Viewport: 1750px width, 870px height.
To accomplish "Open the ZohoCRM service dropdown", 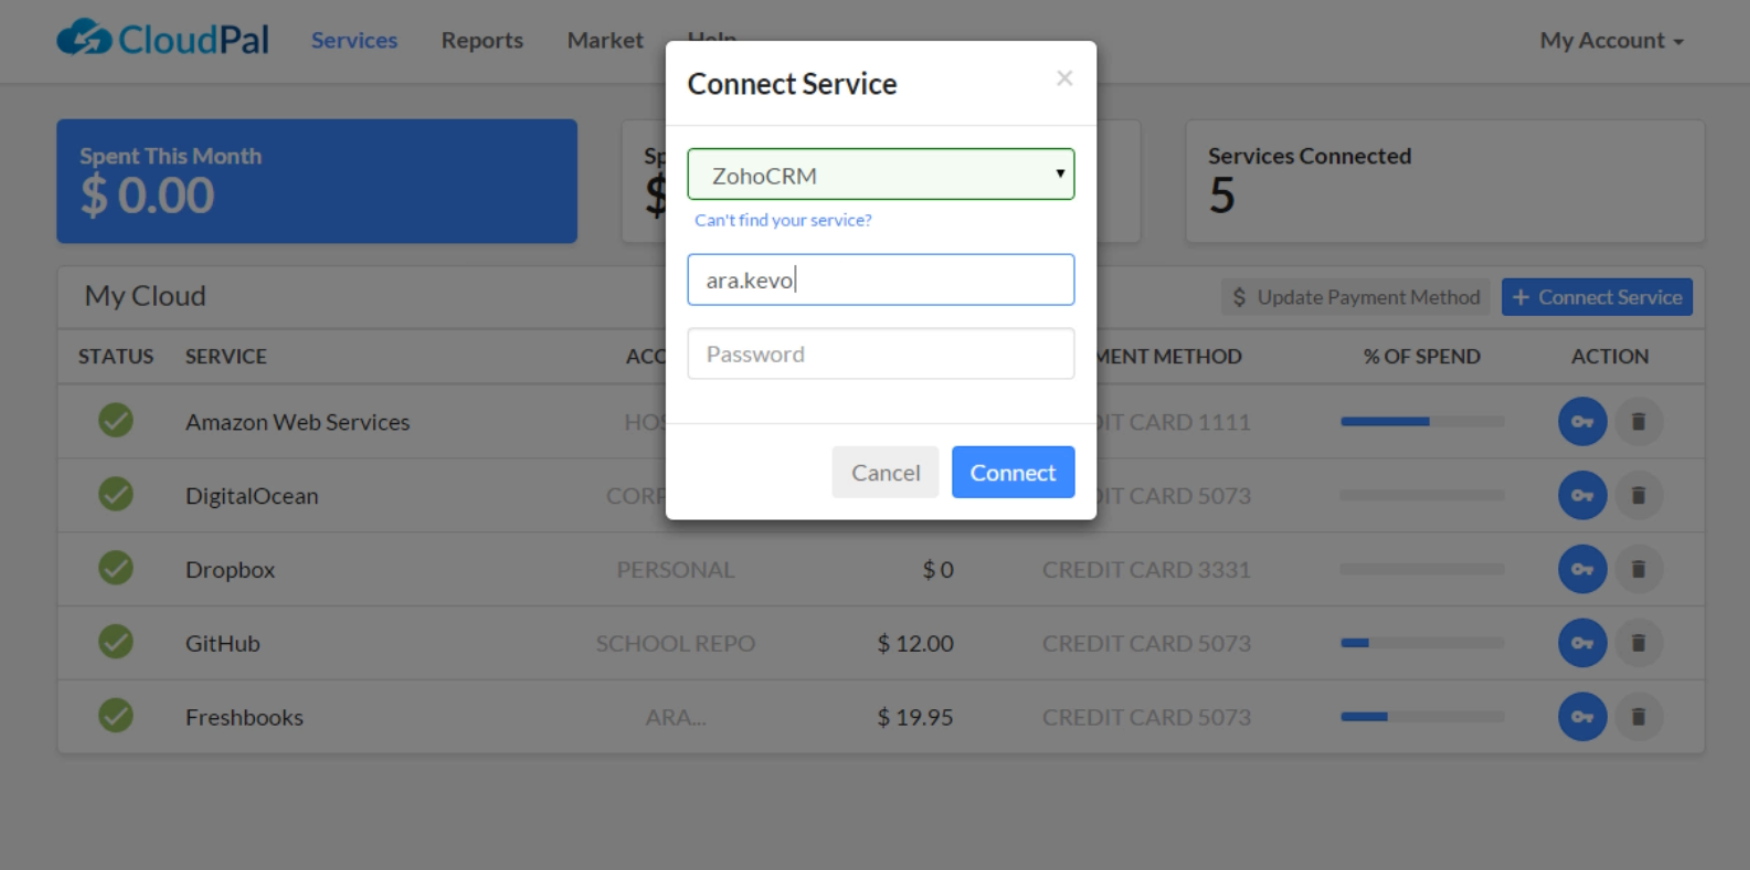I will pos(881,174).
